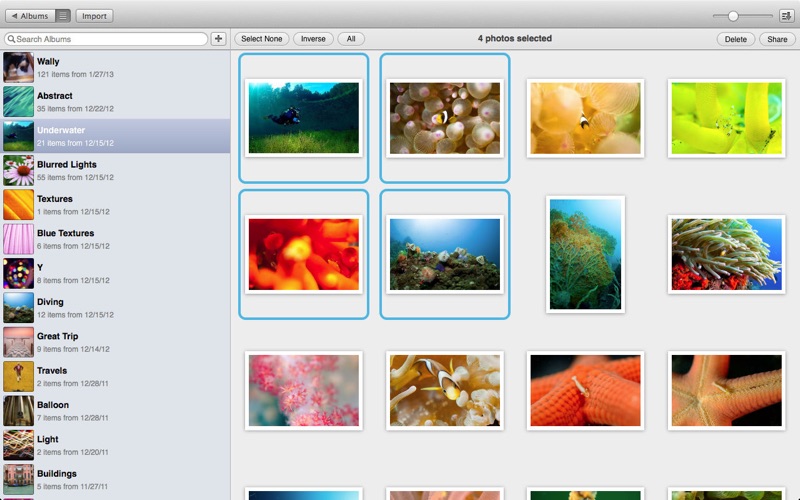Toggle the album list view icon

(x=63, y=16)
